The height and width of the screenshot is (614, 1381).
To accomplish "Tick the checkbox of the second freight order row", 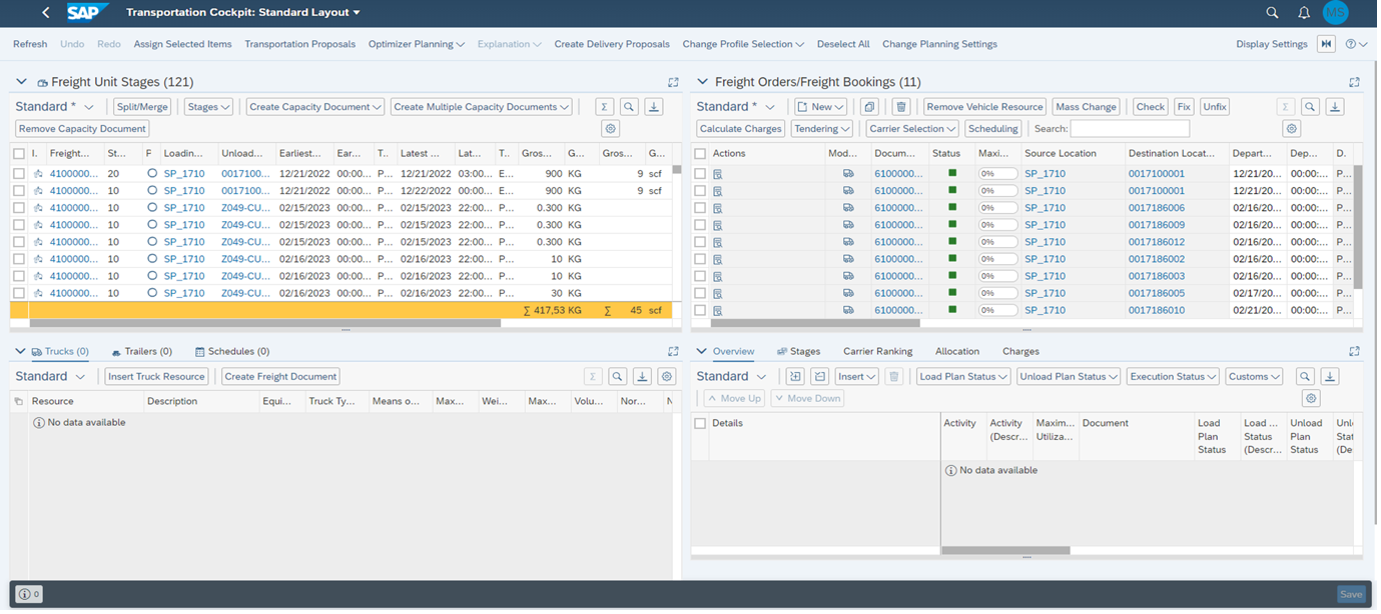I will pyautogui.click(x=700, y=190).
